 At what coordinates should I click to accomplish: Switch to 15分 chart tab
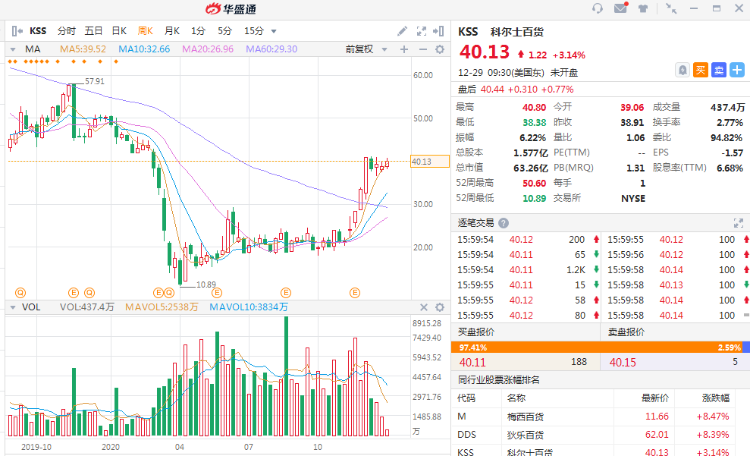click(x=254, y=31)
